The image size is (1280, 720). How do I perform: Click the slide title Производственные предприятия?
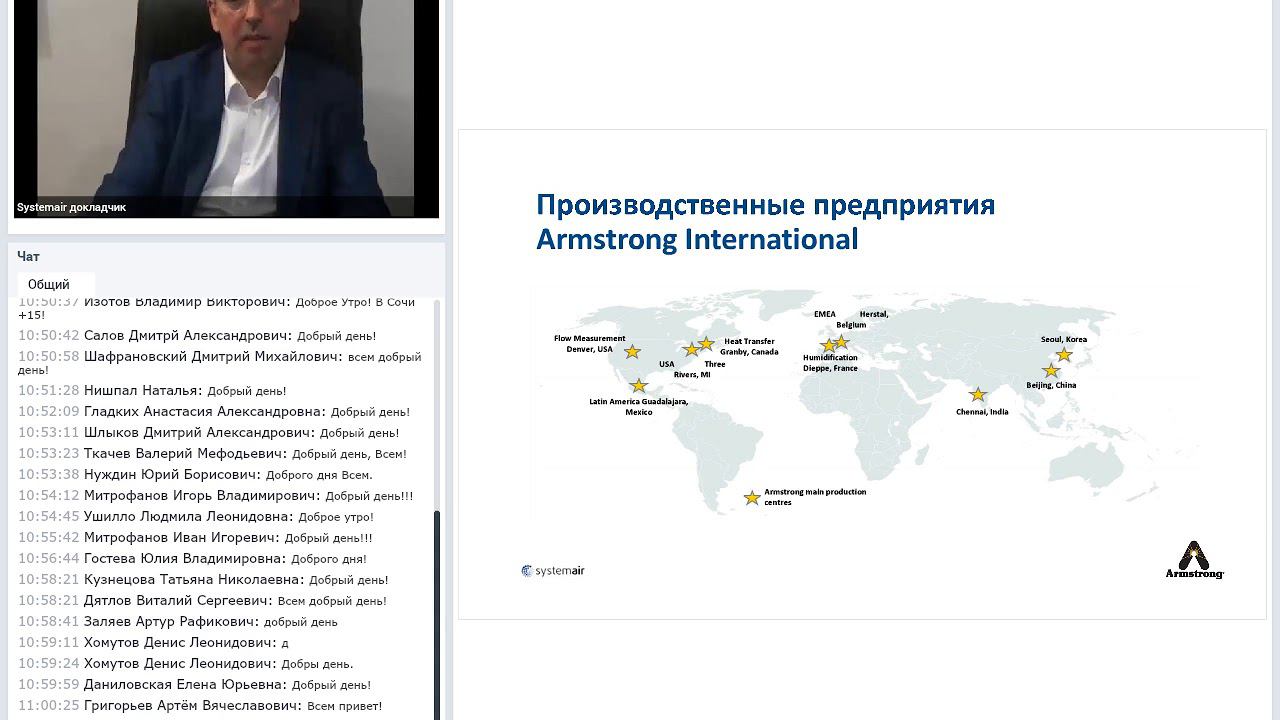[x=766, y=205]
